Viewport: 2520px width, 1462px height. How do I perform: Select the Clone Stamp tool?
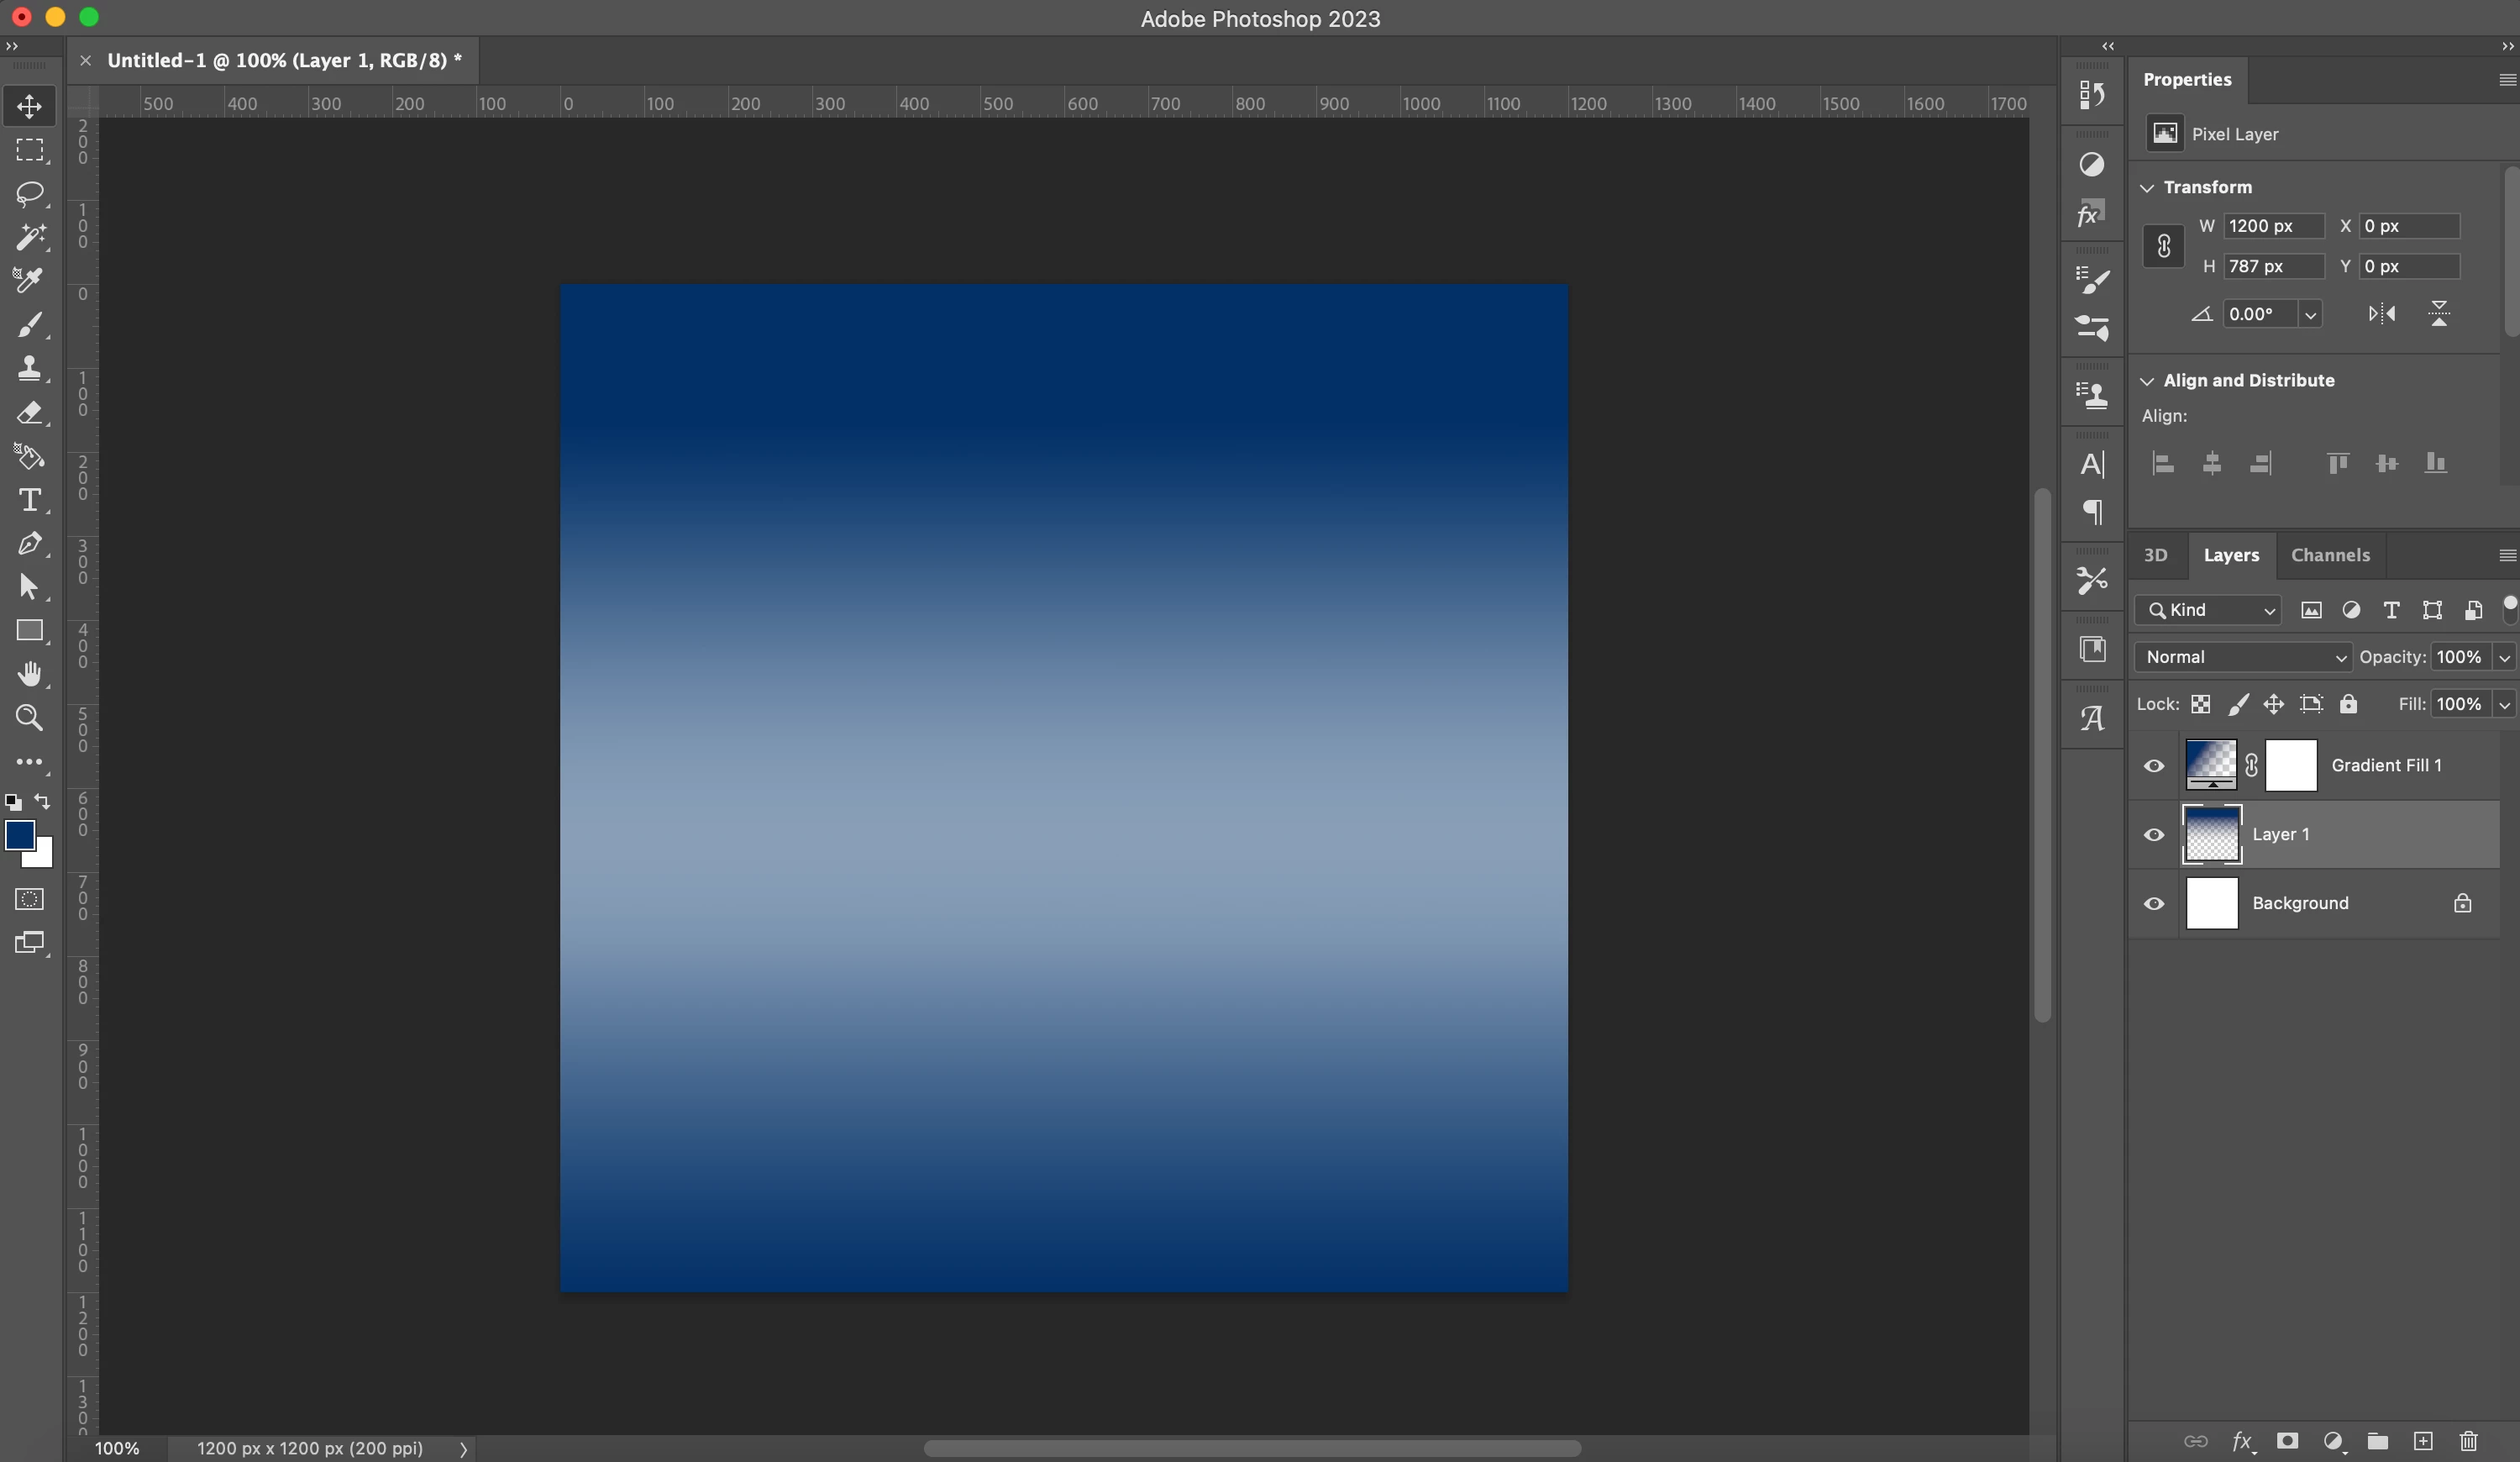point(29,368)
